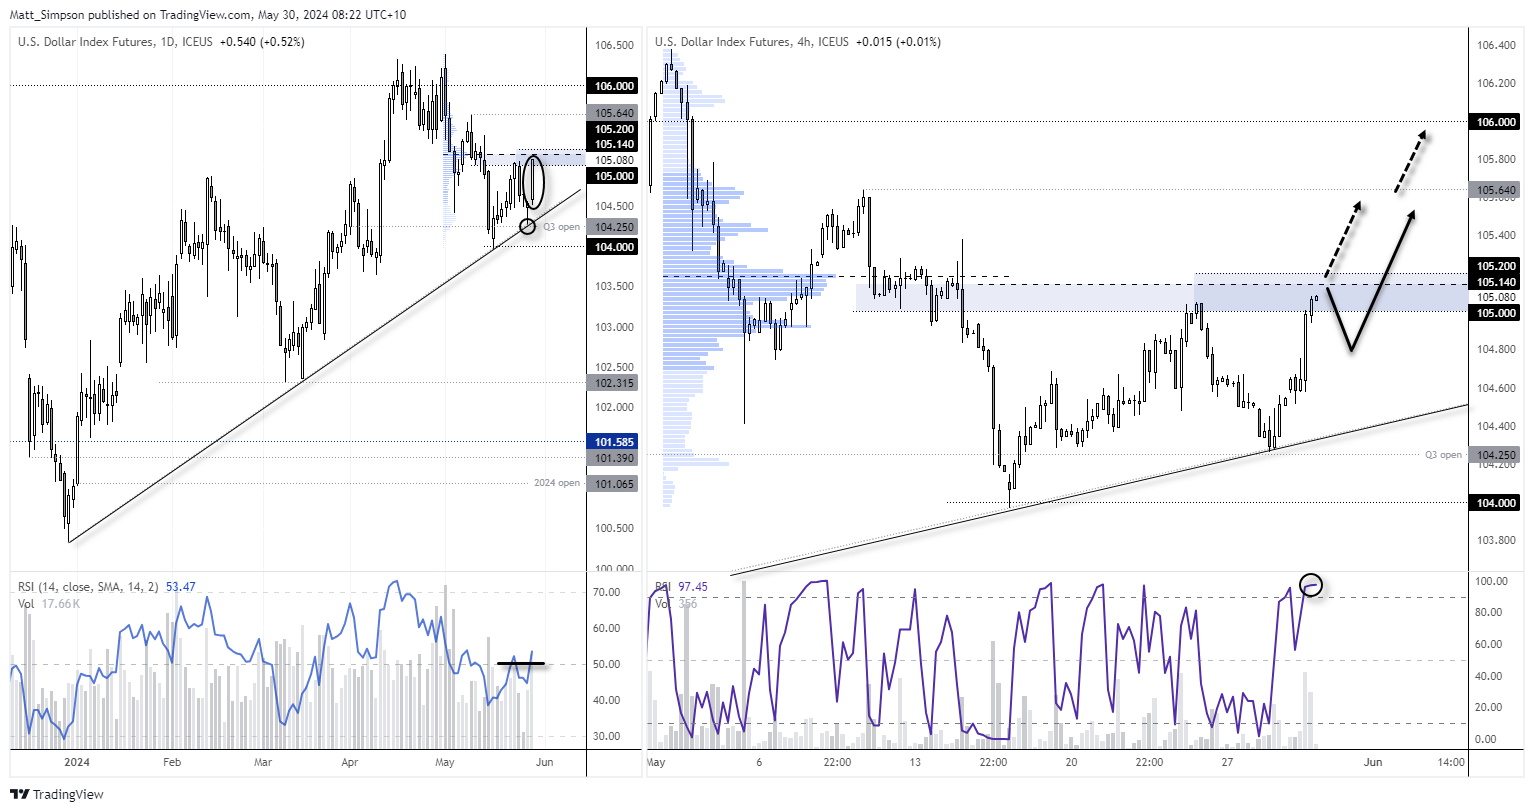Click the 2024 open level label

(x=557, y=483)
